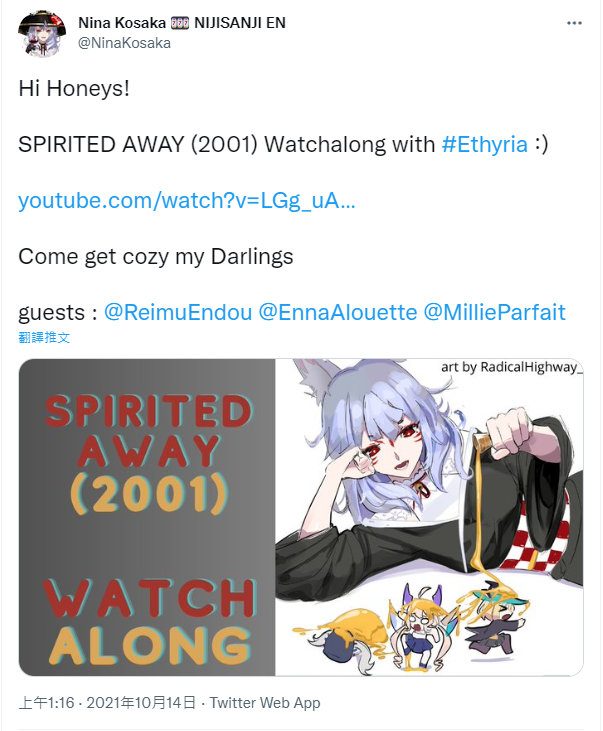Click the 'WATCH ALONG' text in thumbnail
This screenshot has height=731, width=603.
[149, 622]
